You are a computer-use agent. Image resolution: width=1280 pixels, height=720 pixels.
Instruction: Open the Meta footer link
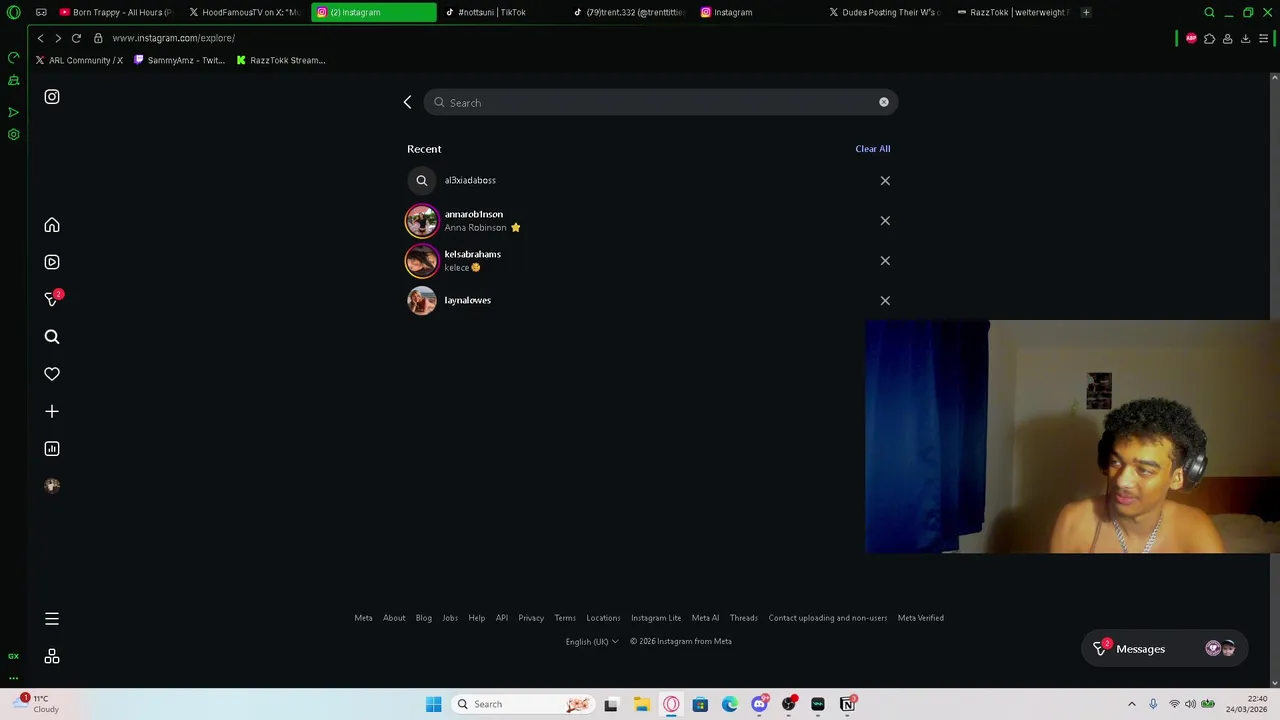click(363, 618)
